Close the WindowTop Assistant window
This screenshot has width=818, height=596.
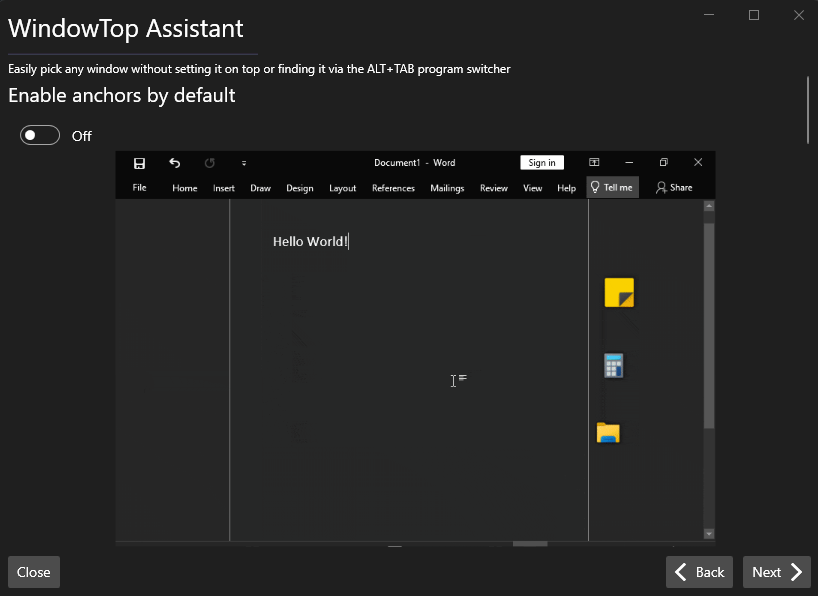pos(799,15)
